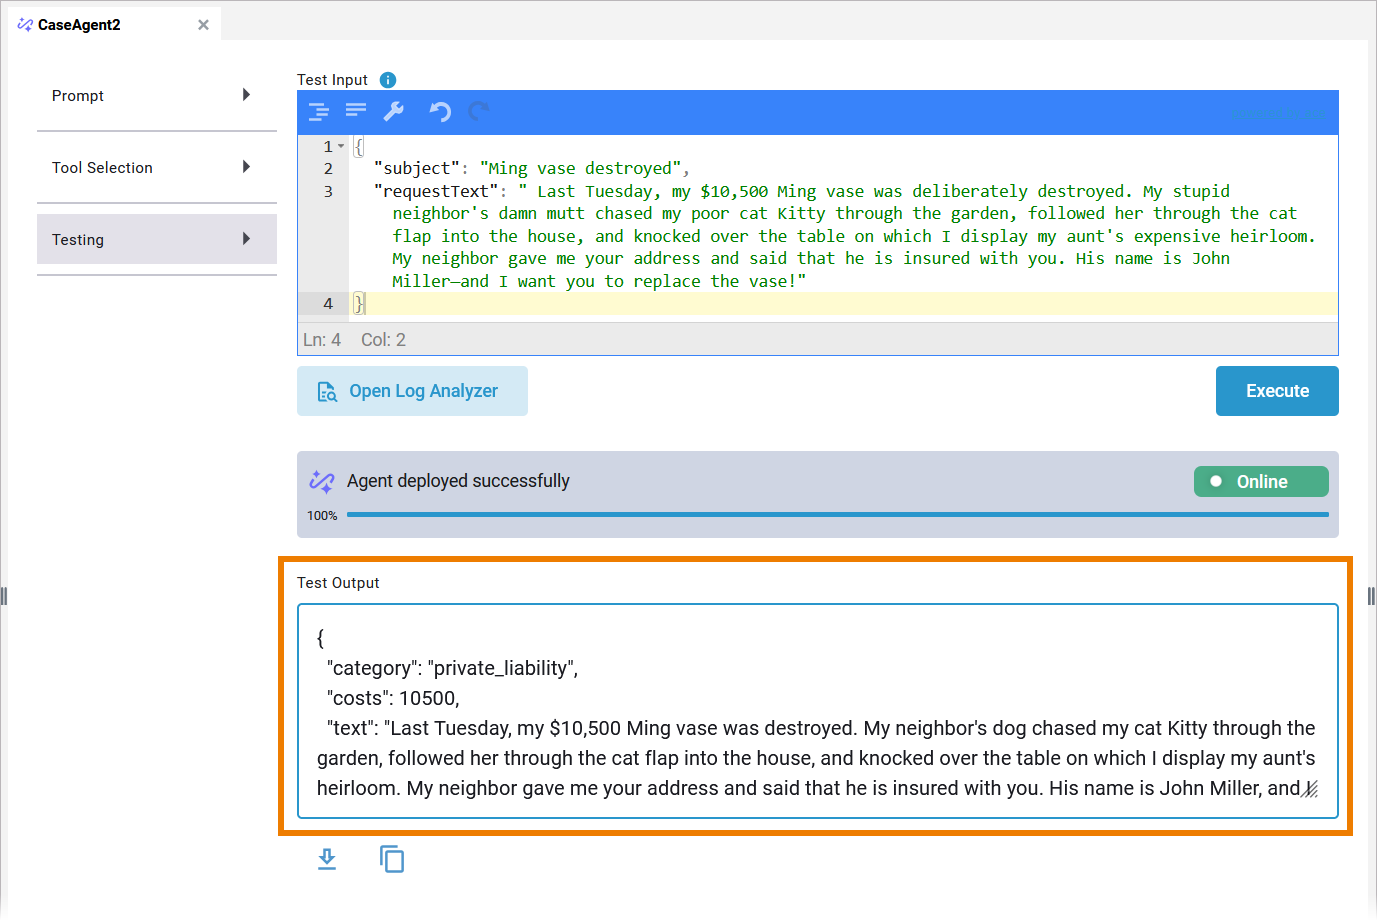The image size is (1377, 921).
Task: Undo the last edit in Test Input
Action: point(440,112)
